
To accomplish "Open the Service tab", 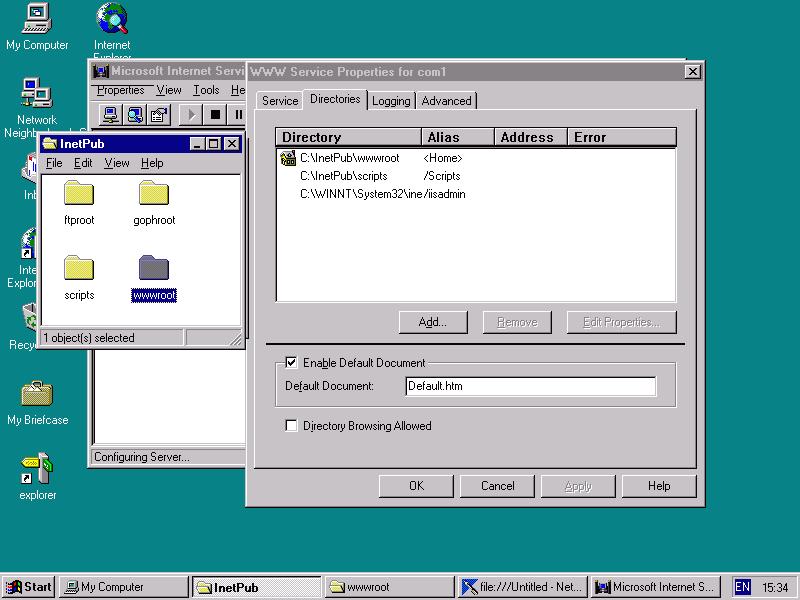I will (x=280, y=101).
